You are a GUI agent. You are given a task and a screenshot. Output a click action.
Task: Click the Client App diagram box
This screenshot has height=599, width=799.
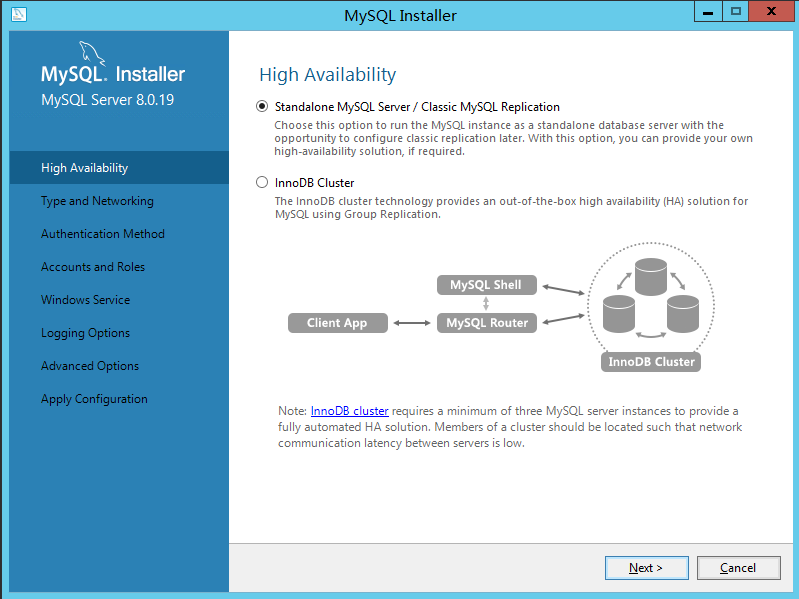tap(337, 323)
